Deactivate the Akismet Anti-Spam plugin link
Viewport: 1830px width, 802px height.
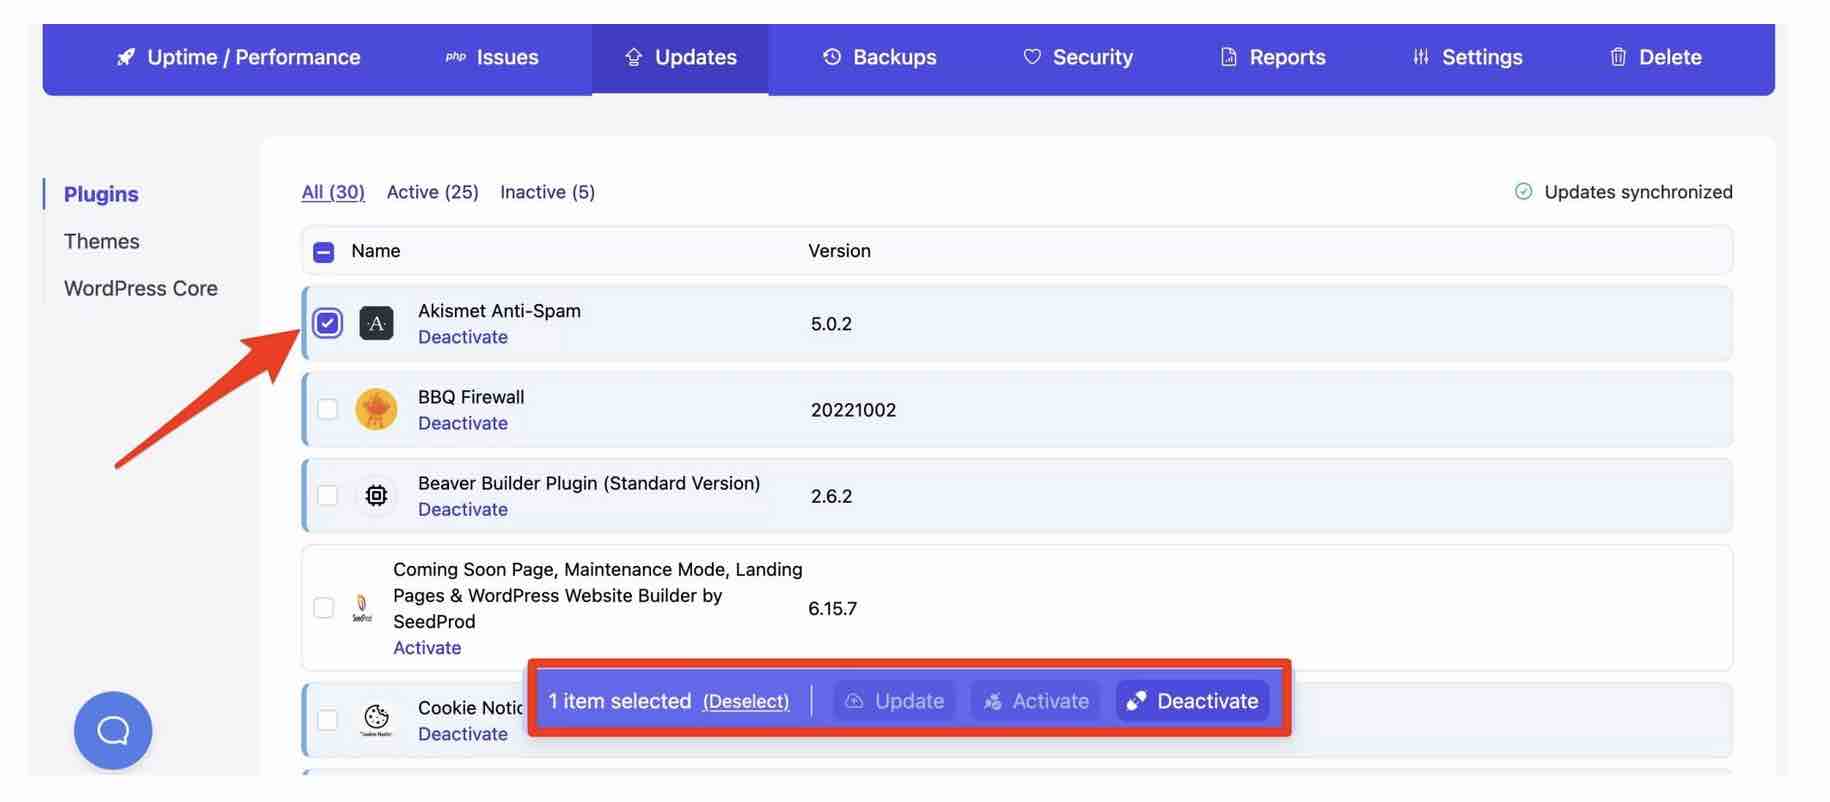click(463, 337)
